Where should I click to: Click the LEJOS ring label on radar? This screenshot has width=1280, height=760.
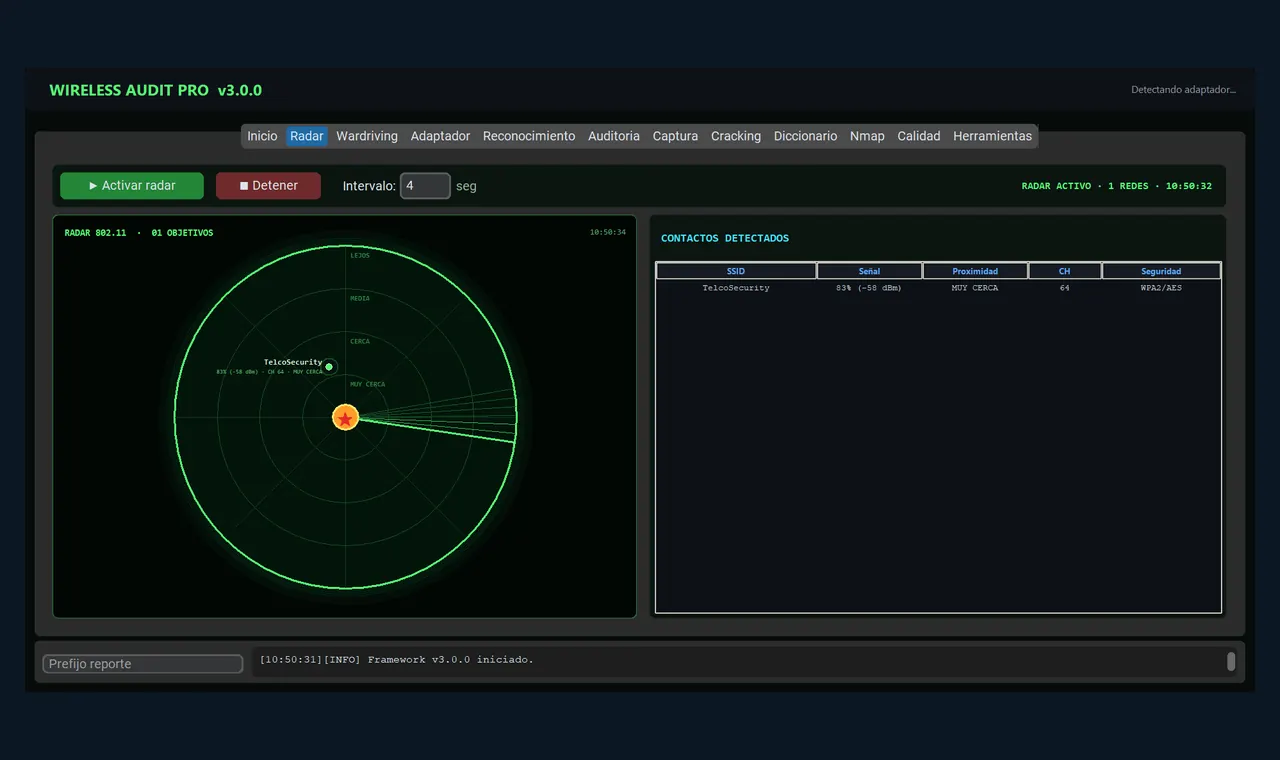[x=360, y=255]
